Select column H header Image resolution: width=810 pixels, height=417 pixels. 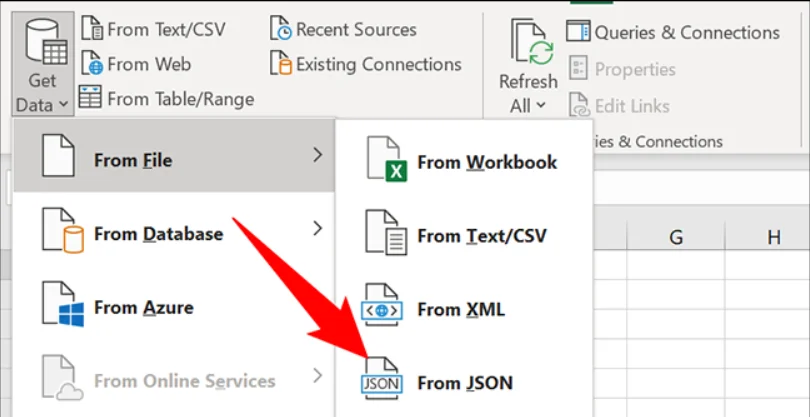(773, 237)
